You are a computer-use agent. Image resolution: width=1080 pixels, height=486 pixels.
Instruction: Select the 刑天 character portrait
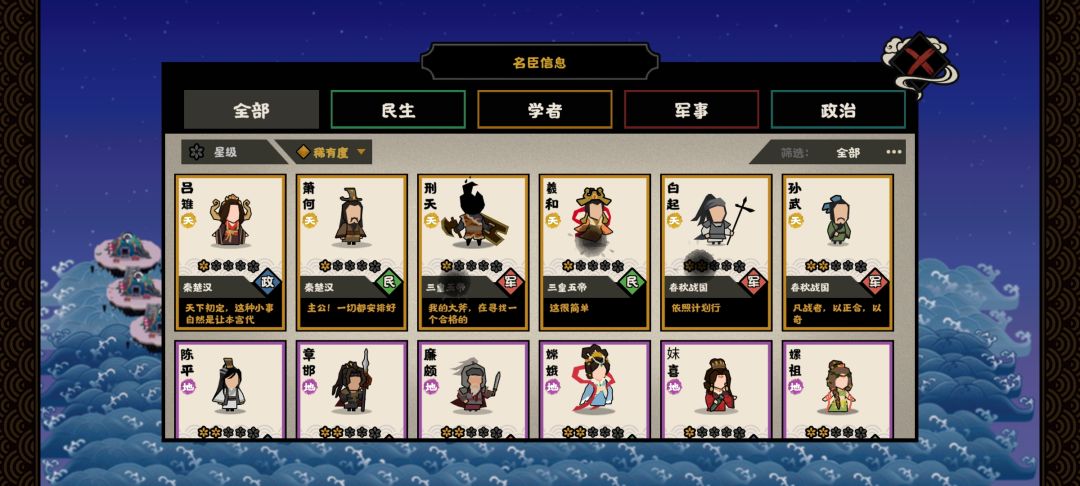(476, 215)
